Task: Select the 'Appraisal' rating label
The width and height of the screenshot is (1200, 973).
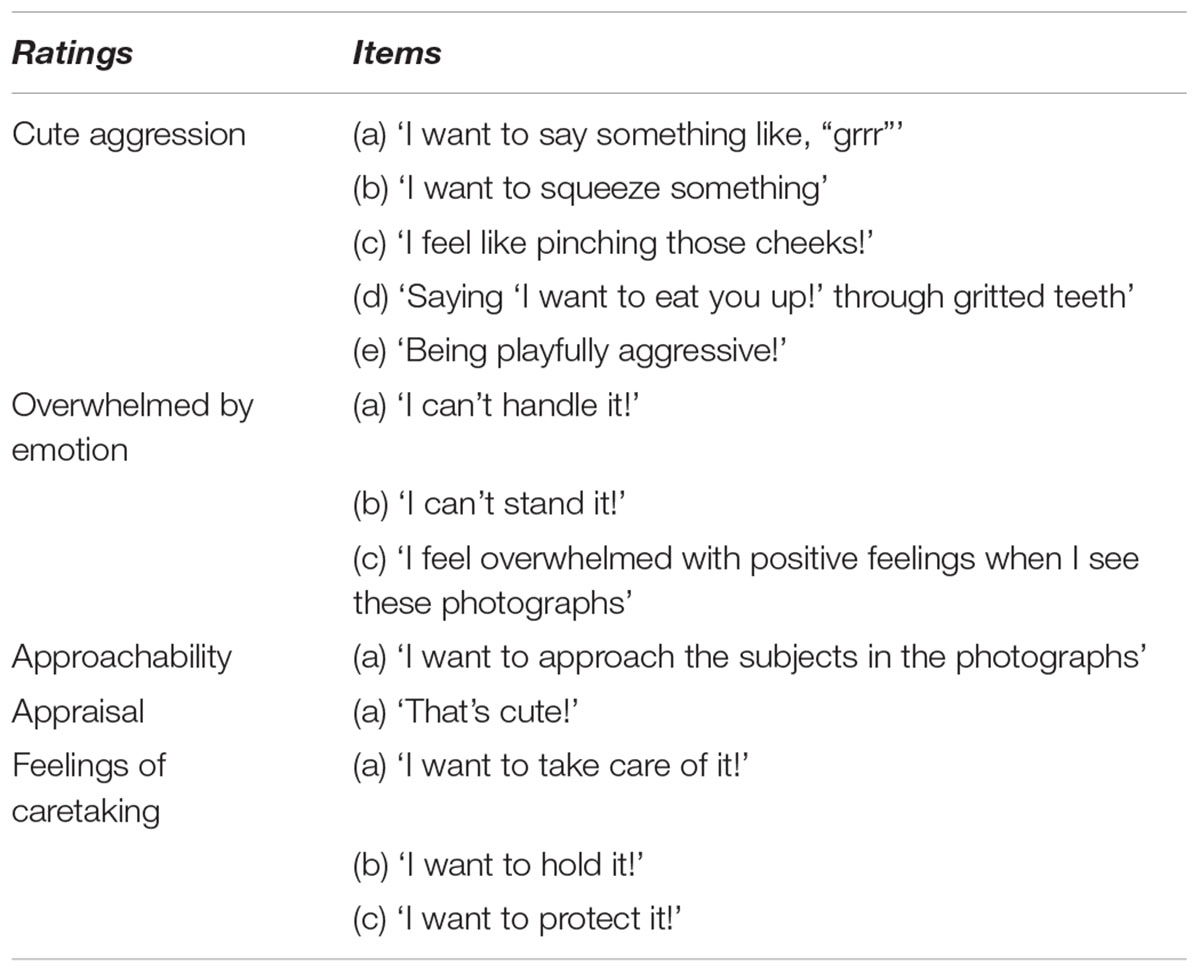Action: [77, 711]
